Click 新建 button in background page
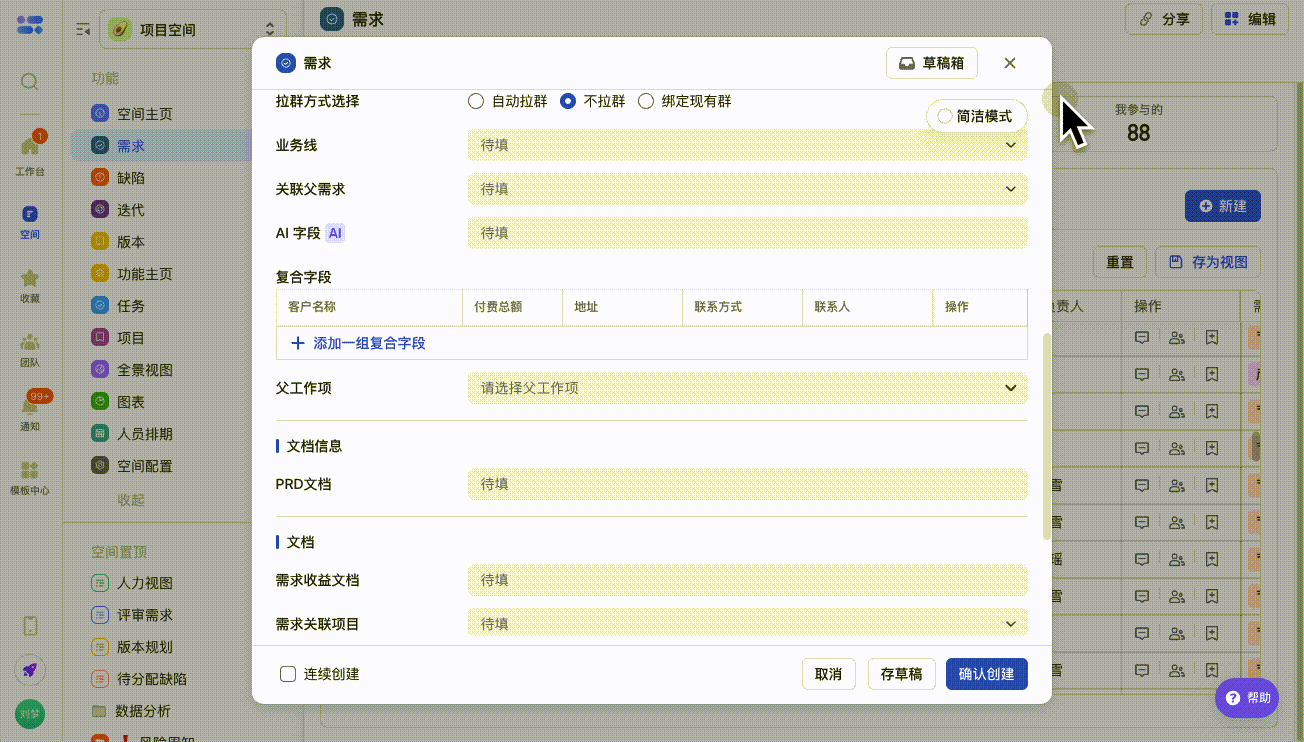The width and height of the screenshot is (1304, 742). click(1222, 206)
